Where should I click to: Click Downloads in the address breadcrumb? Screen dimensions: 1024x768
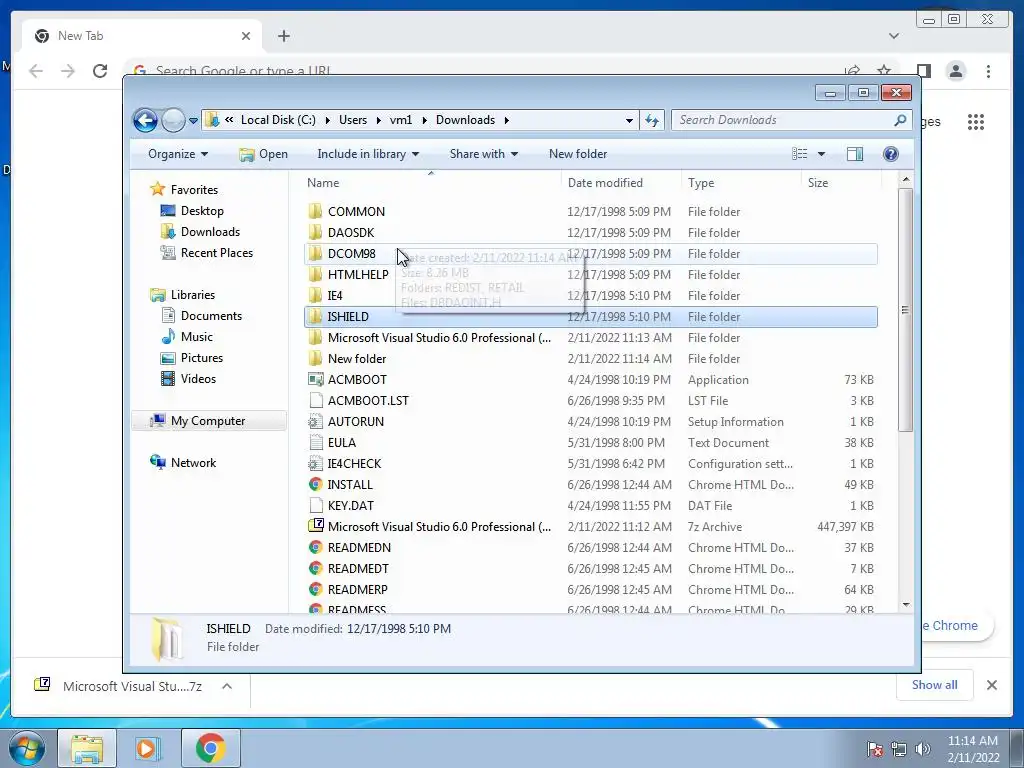pyautogui.click(x=465, y=120)
